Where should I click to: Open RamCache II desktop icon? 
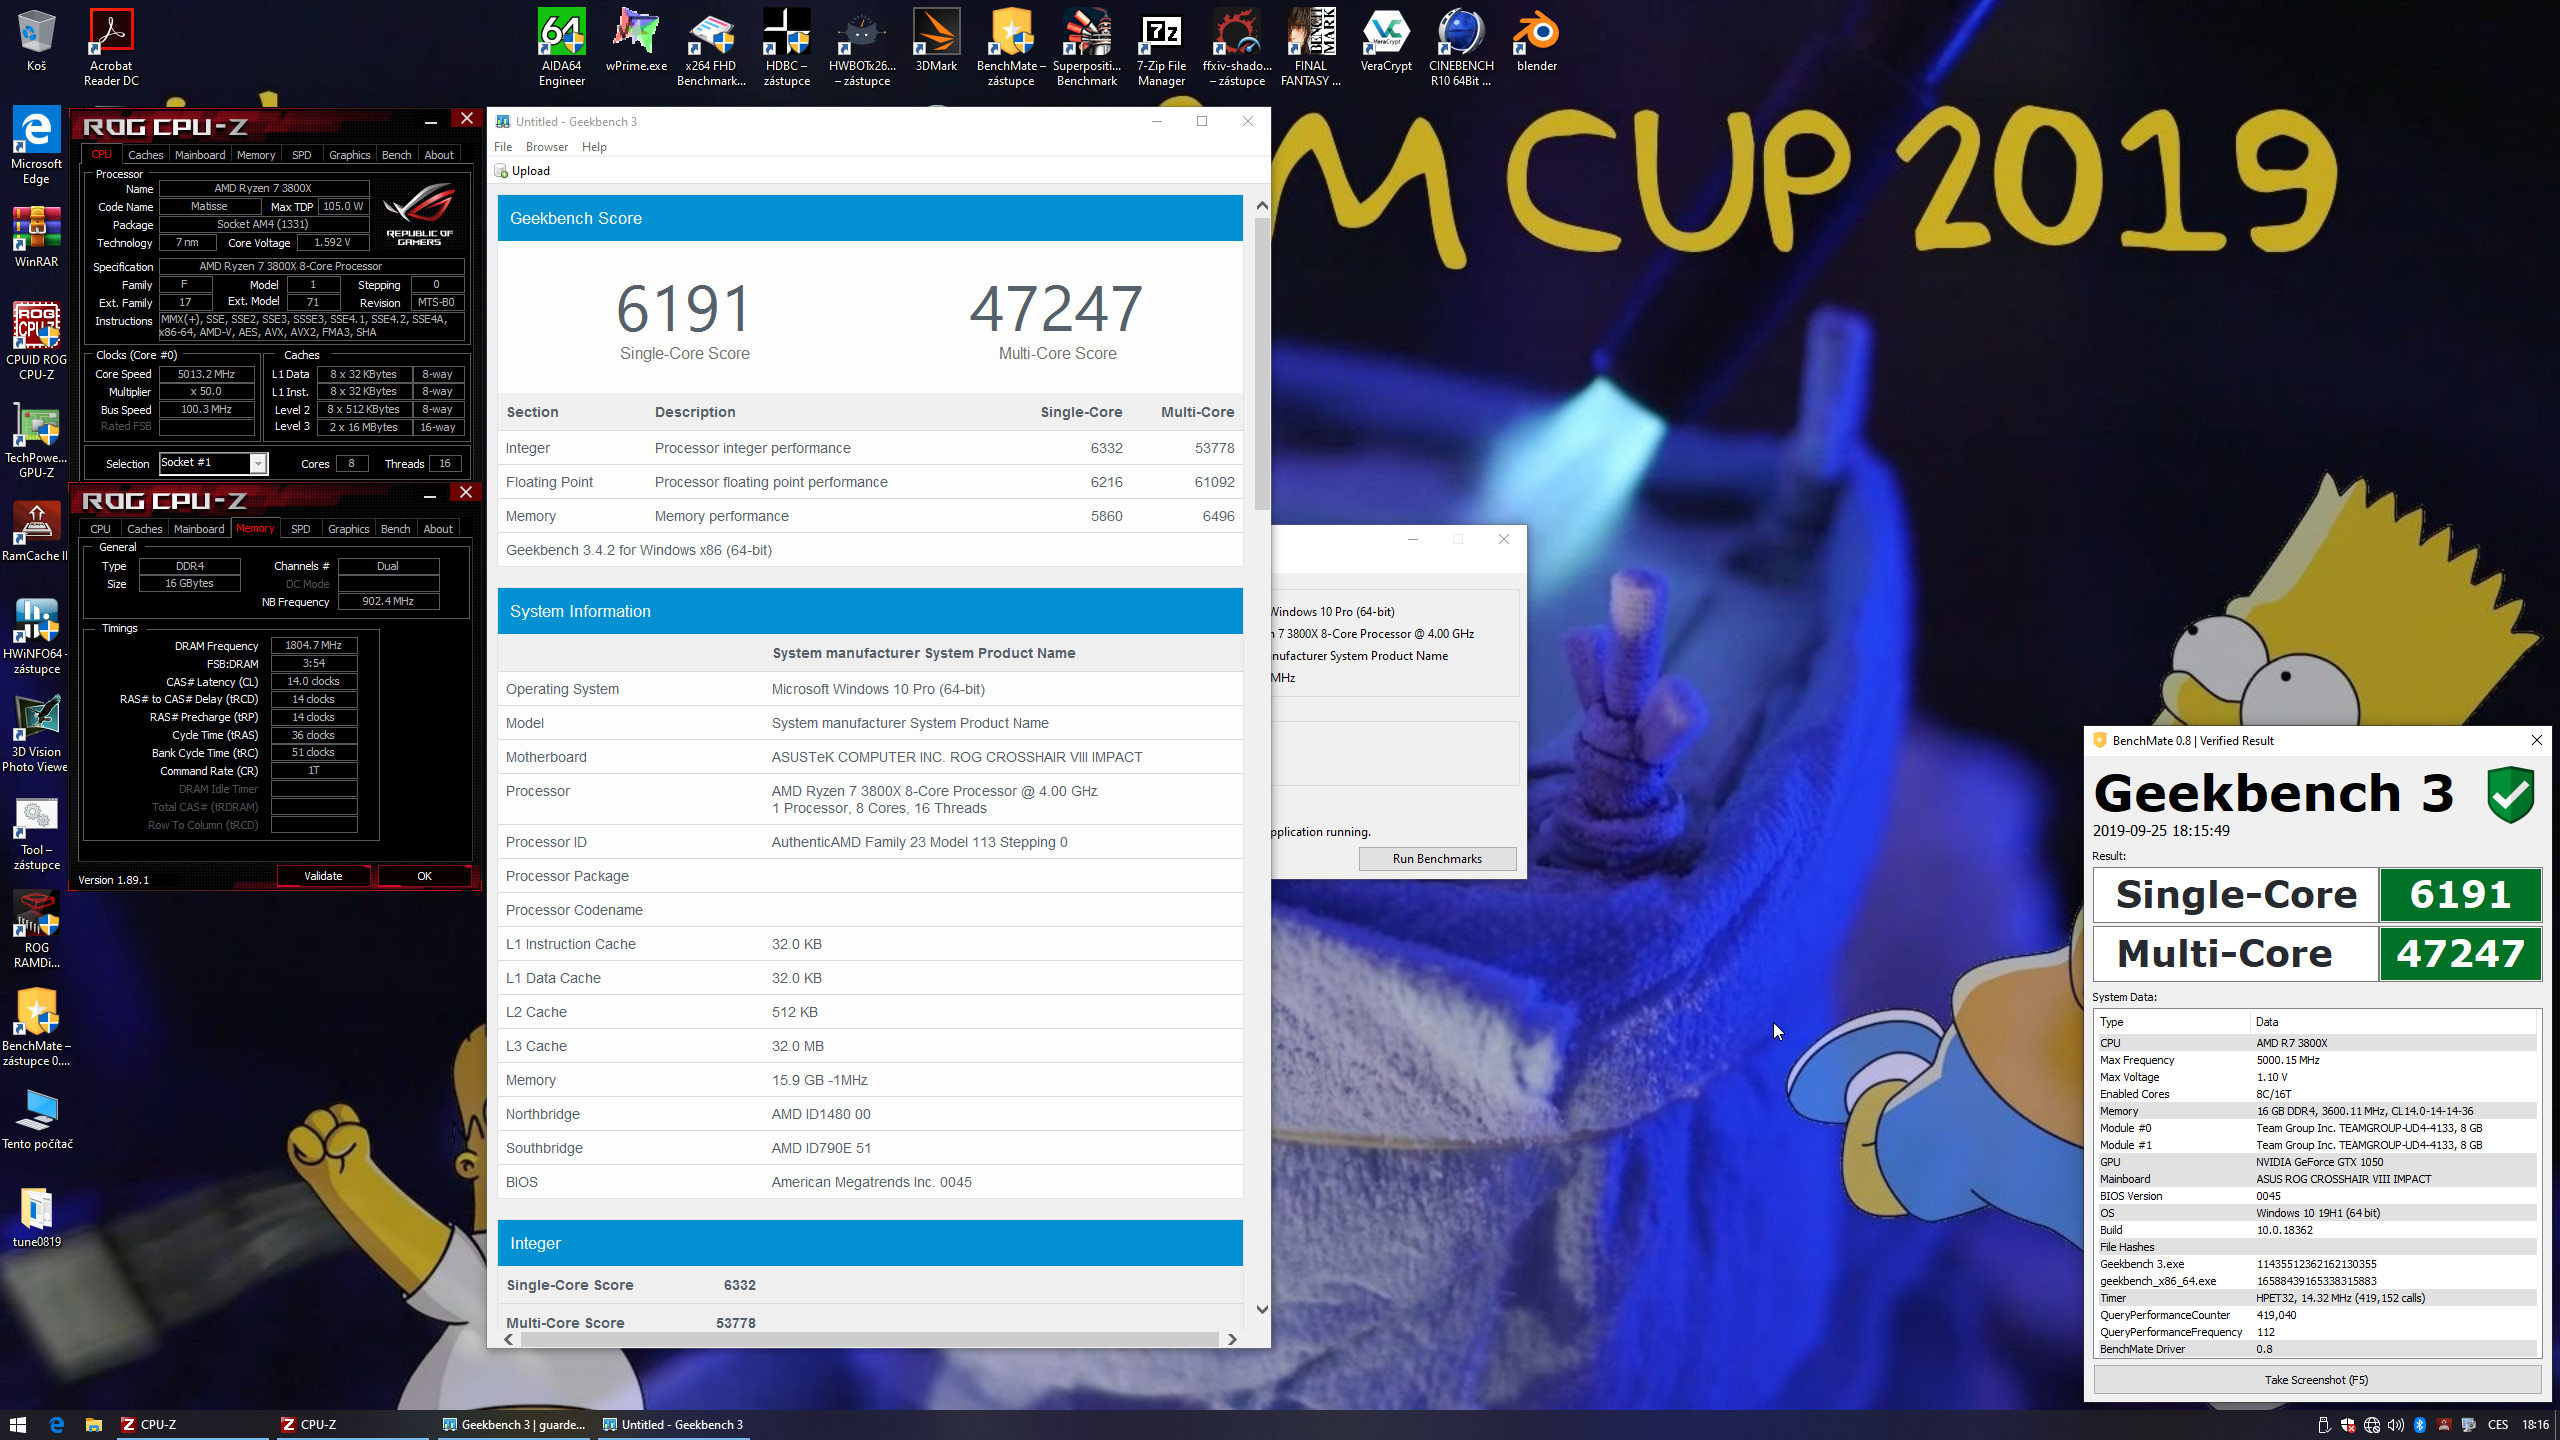coord(36,531)
